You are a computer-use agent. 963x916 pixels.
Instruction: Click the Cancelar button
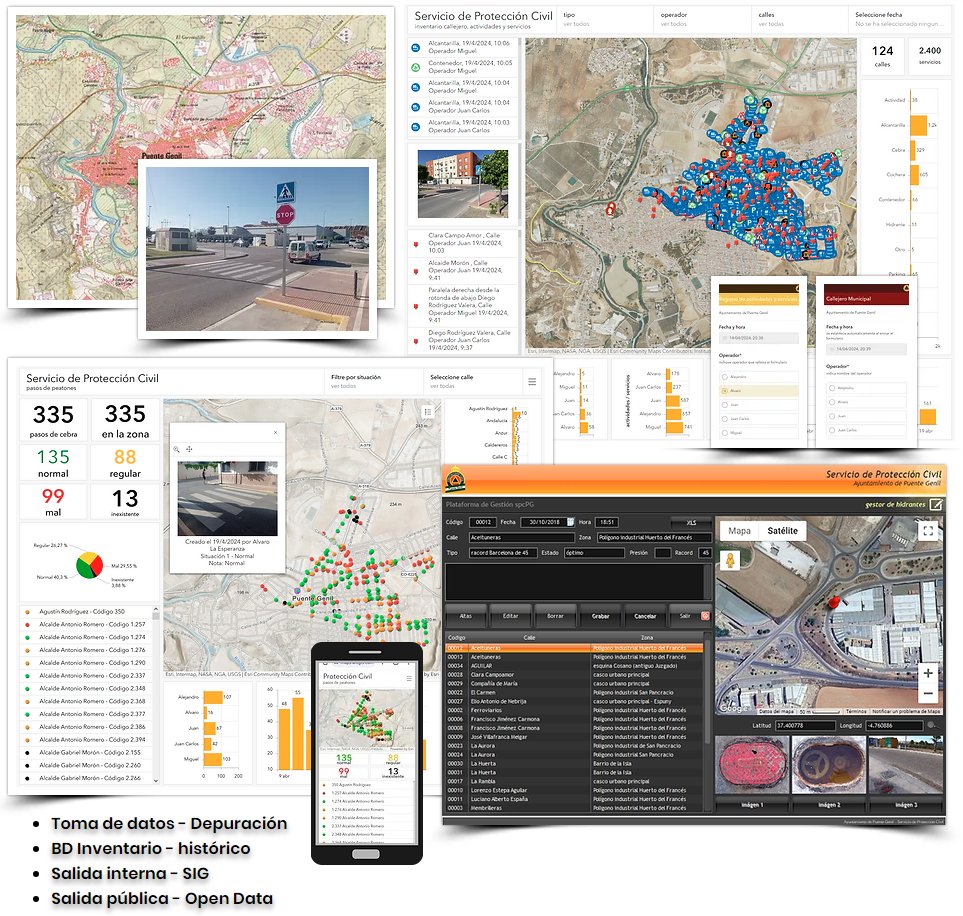645,616
